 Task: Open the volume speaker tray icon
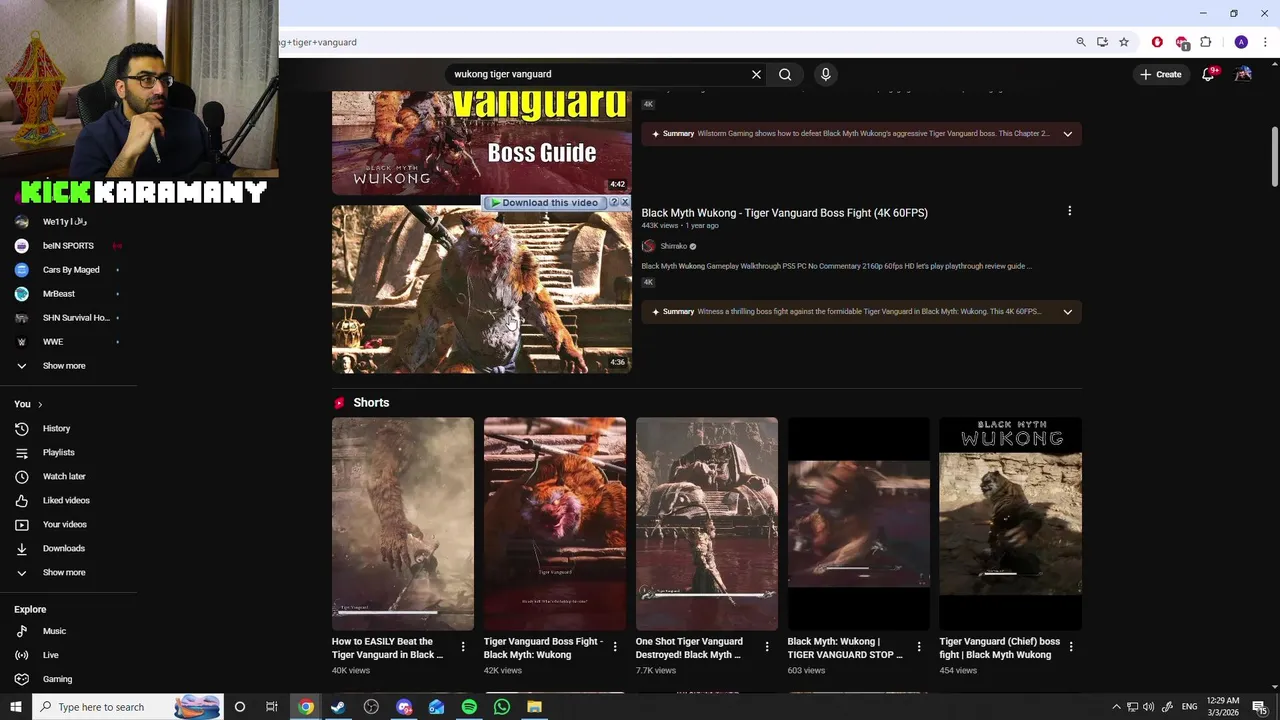(x=1148, y=707)
